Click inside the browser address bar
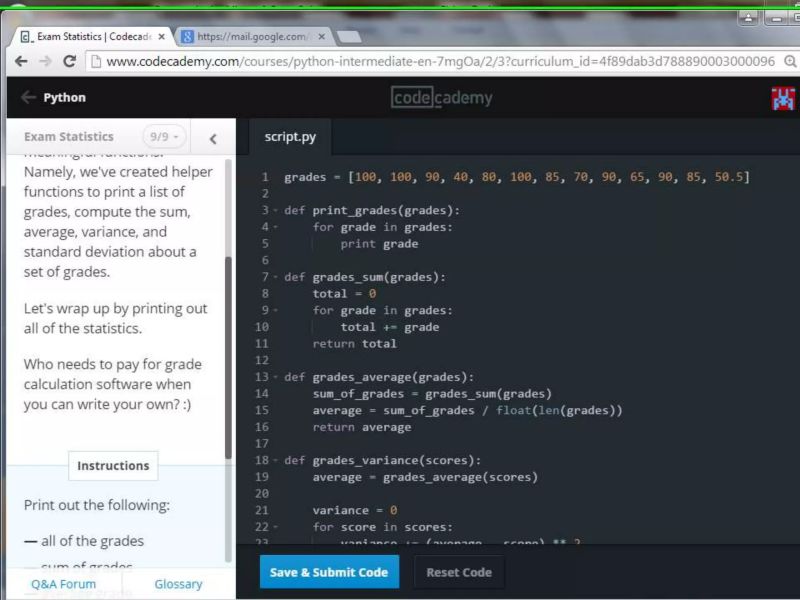Viewport: 800px width, 600px height. click(x=400, y=61)
